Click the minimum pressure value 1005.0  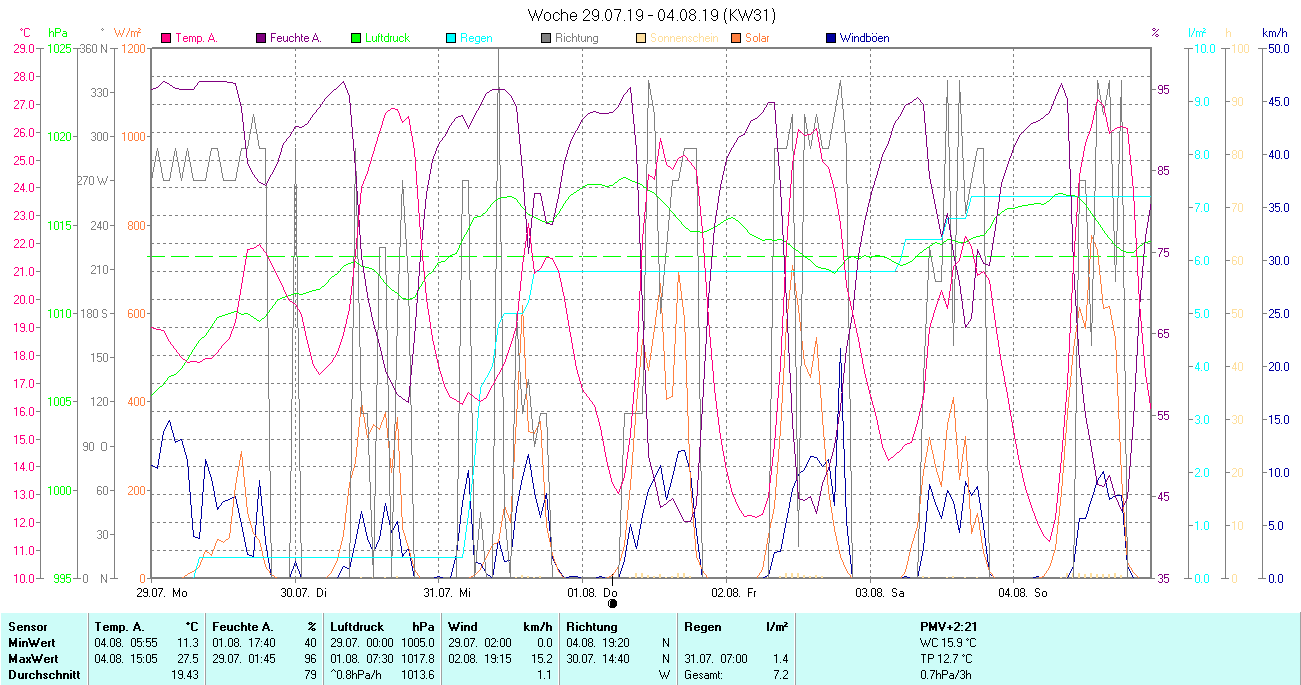[418, 642]
